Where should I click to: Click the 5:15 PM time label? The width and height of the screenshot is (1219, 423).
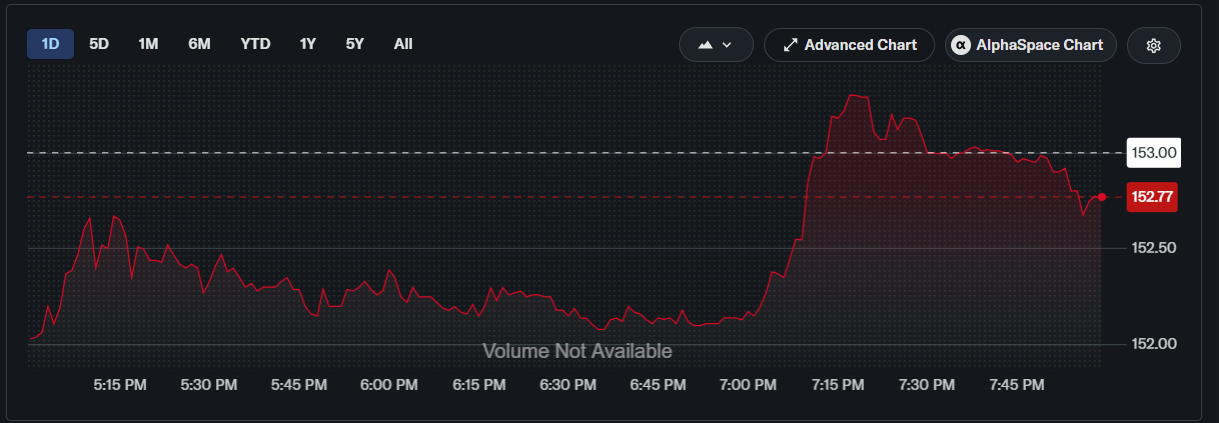point(120,384)
